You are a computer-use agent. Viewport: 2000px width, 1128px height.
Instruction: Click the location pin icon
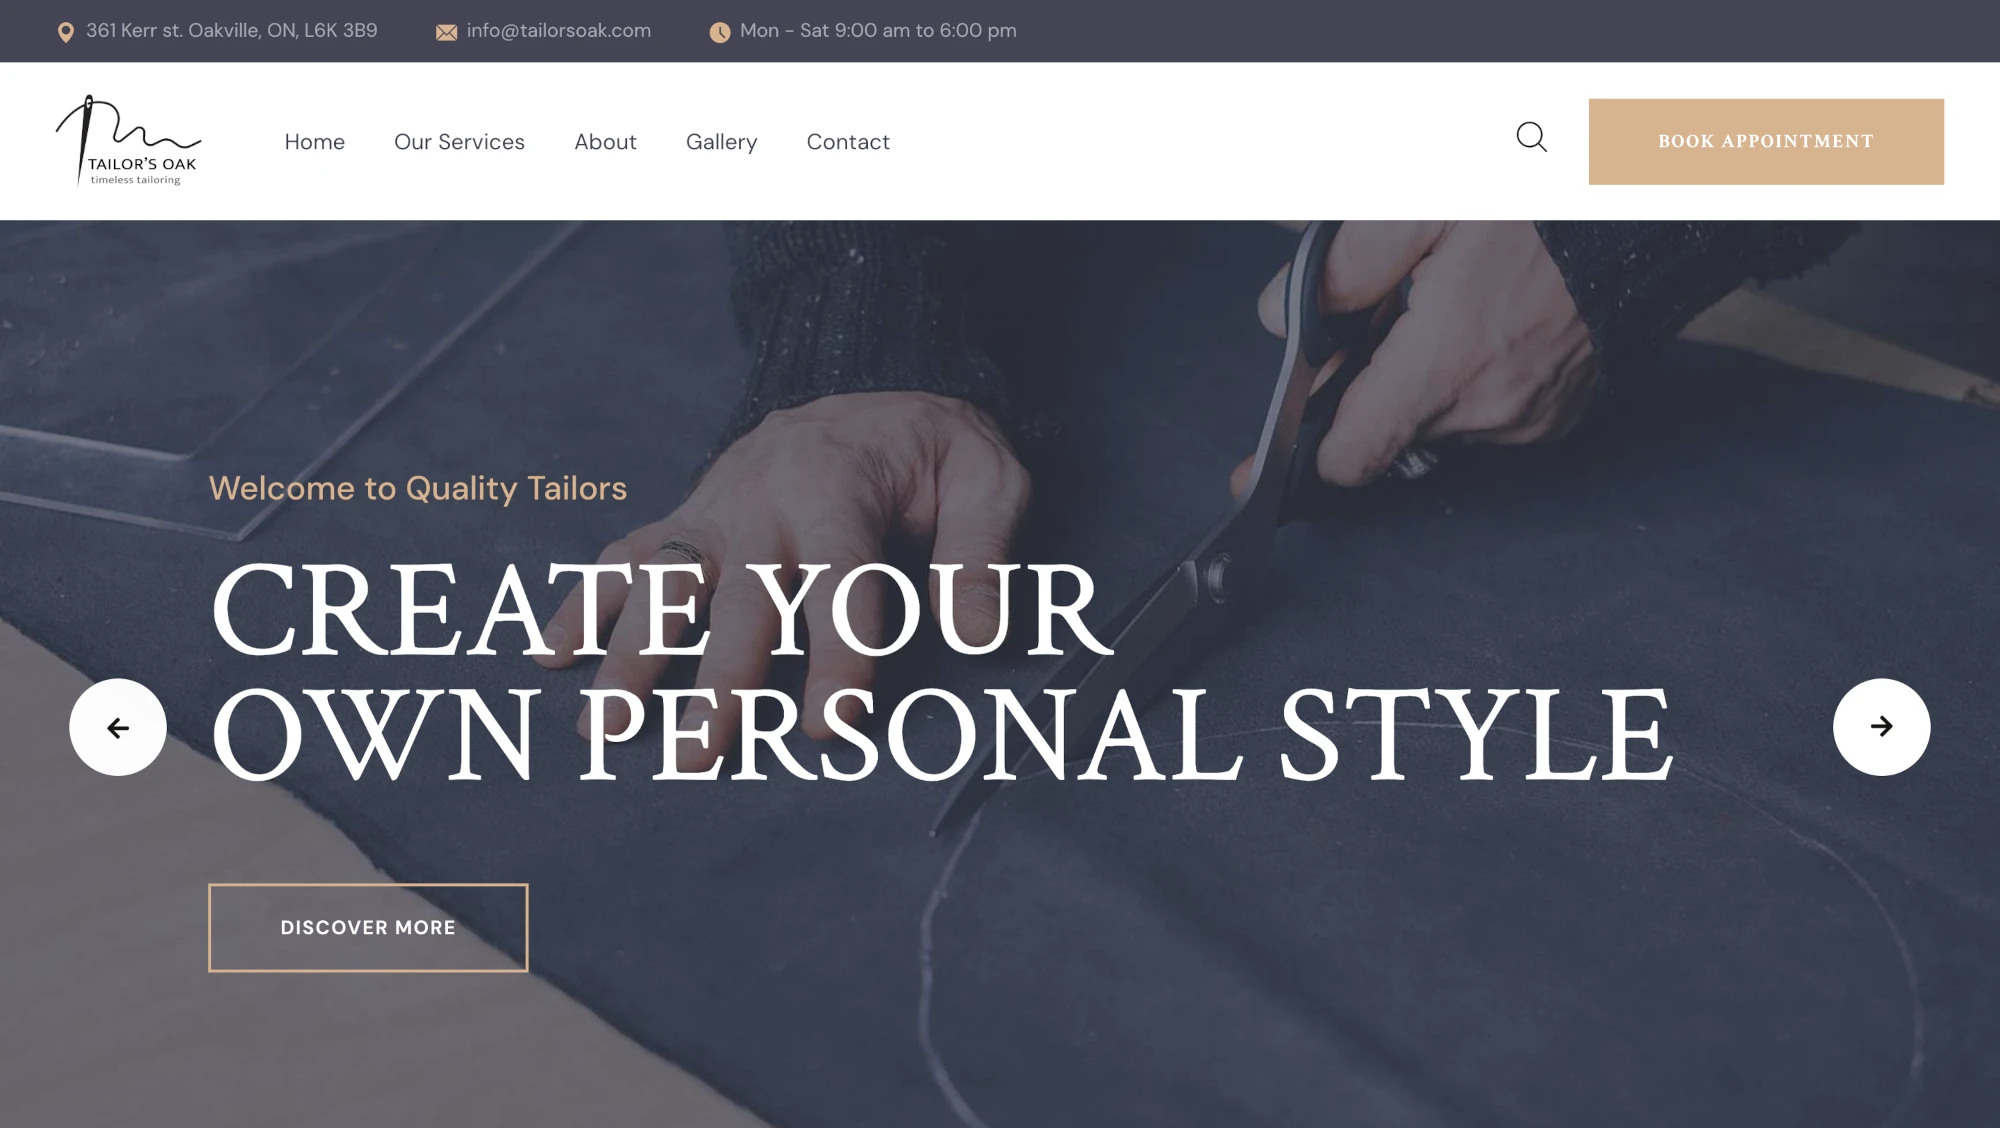point(66,32)
